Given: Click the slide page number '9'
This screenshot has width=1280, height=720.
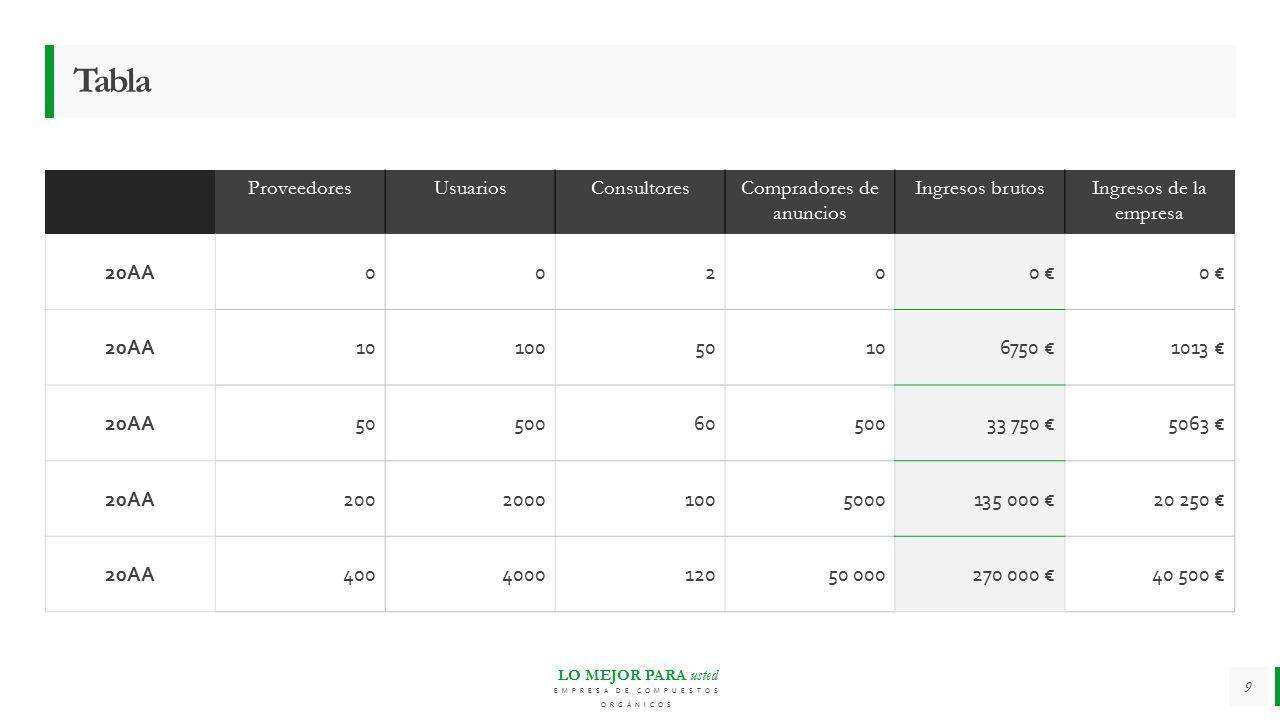Looking at the screenshot, I should 1248,687.
